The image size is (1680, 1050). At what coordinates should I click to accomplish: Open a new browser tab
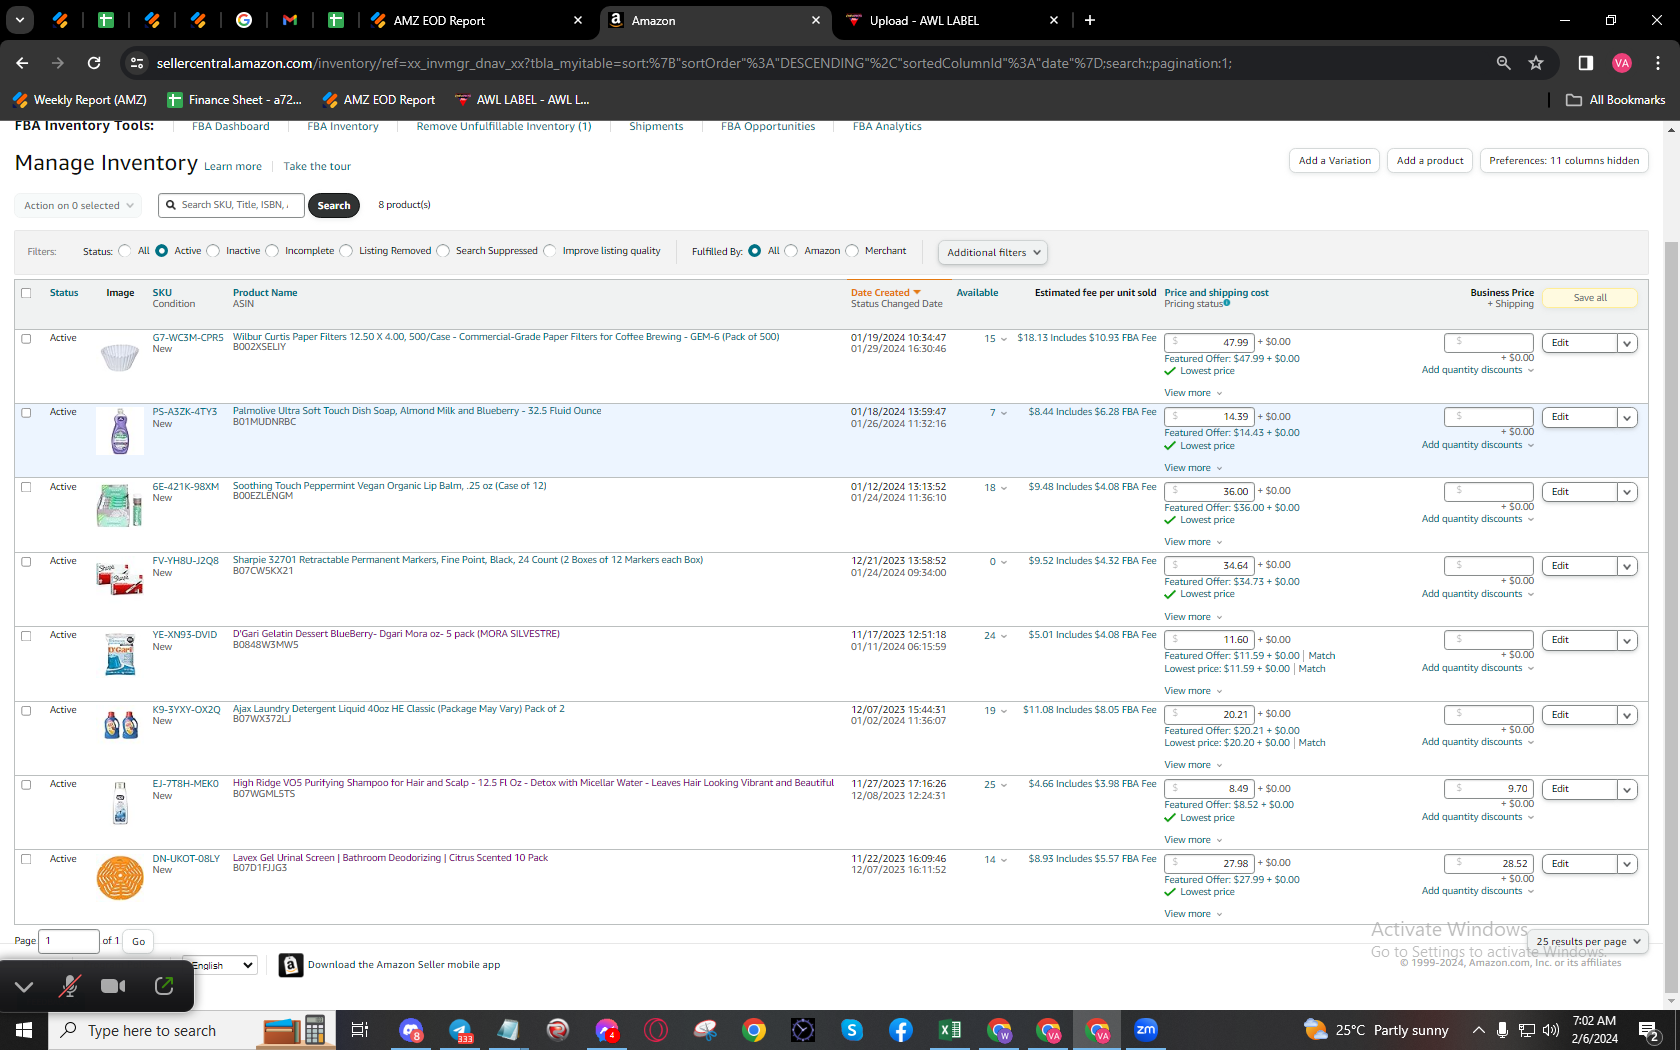point(1090,20)
